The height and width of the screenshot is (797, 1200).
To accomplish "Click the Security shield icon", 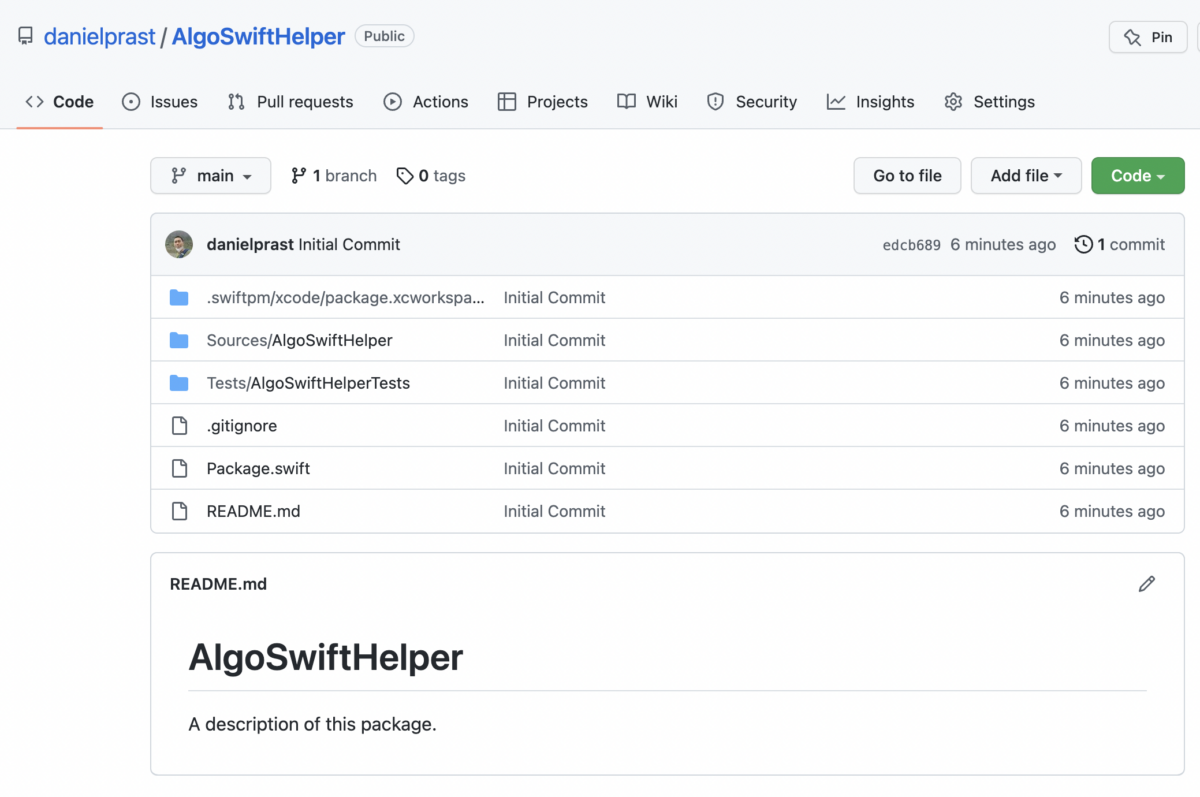I will [x=715, y=102].
